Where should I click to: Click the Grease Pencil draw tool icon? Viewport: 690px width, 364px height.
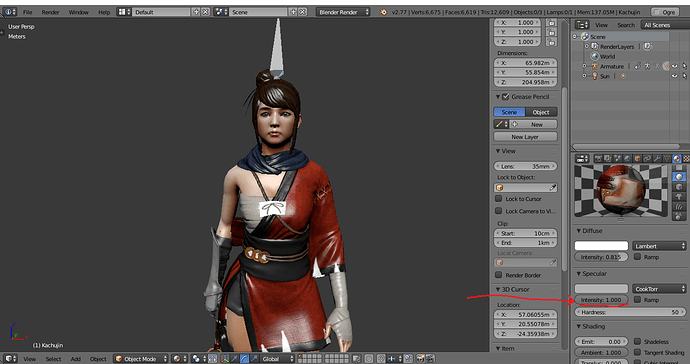501,125
